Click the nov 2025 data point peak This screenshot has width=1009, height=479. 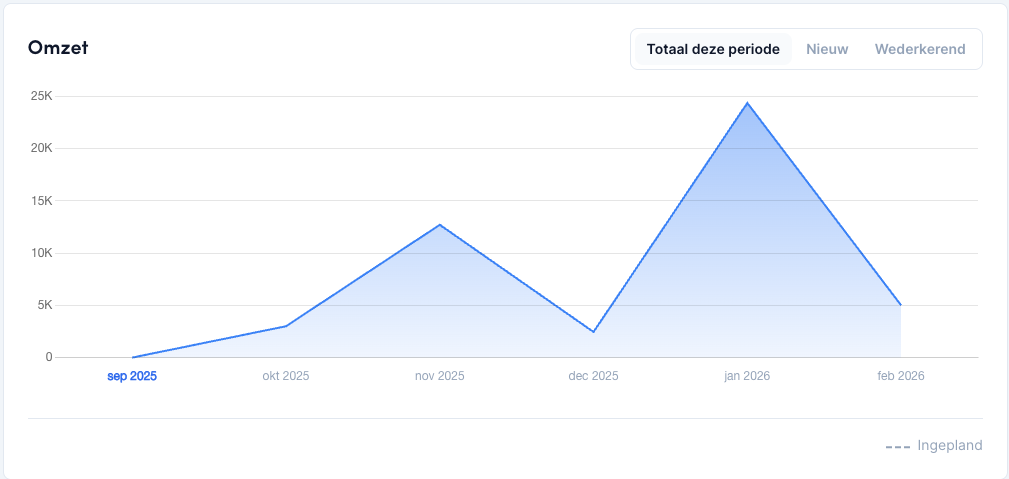pos(440,225)
